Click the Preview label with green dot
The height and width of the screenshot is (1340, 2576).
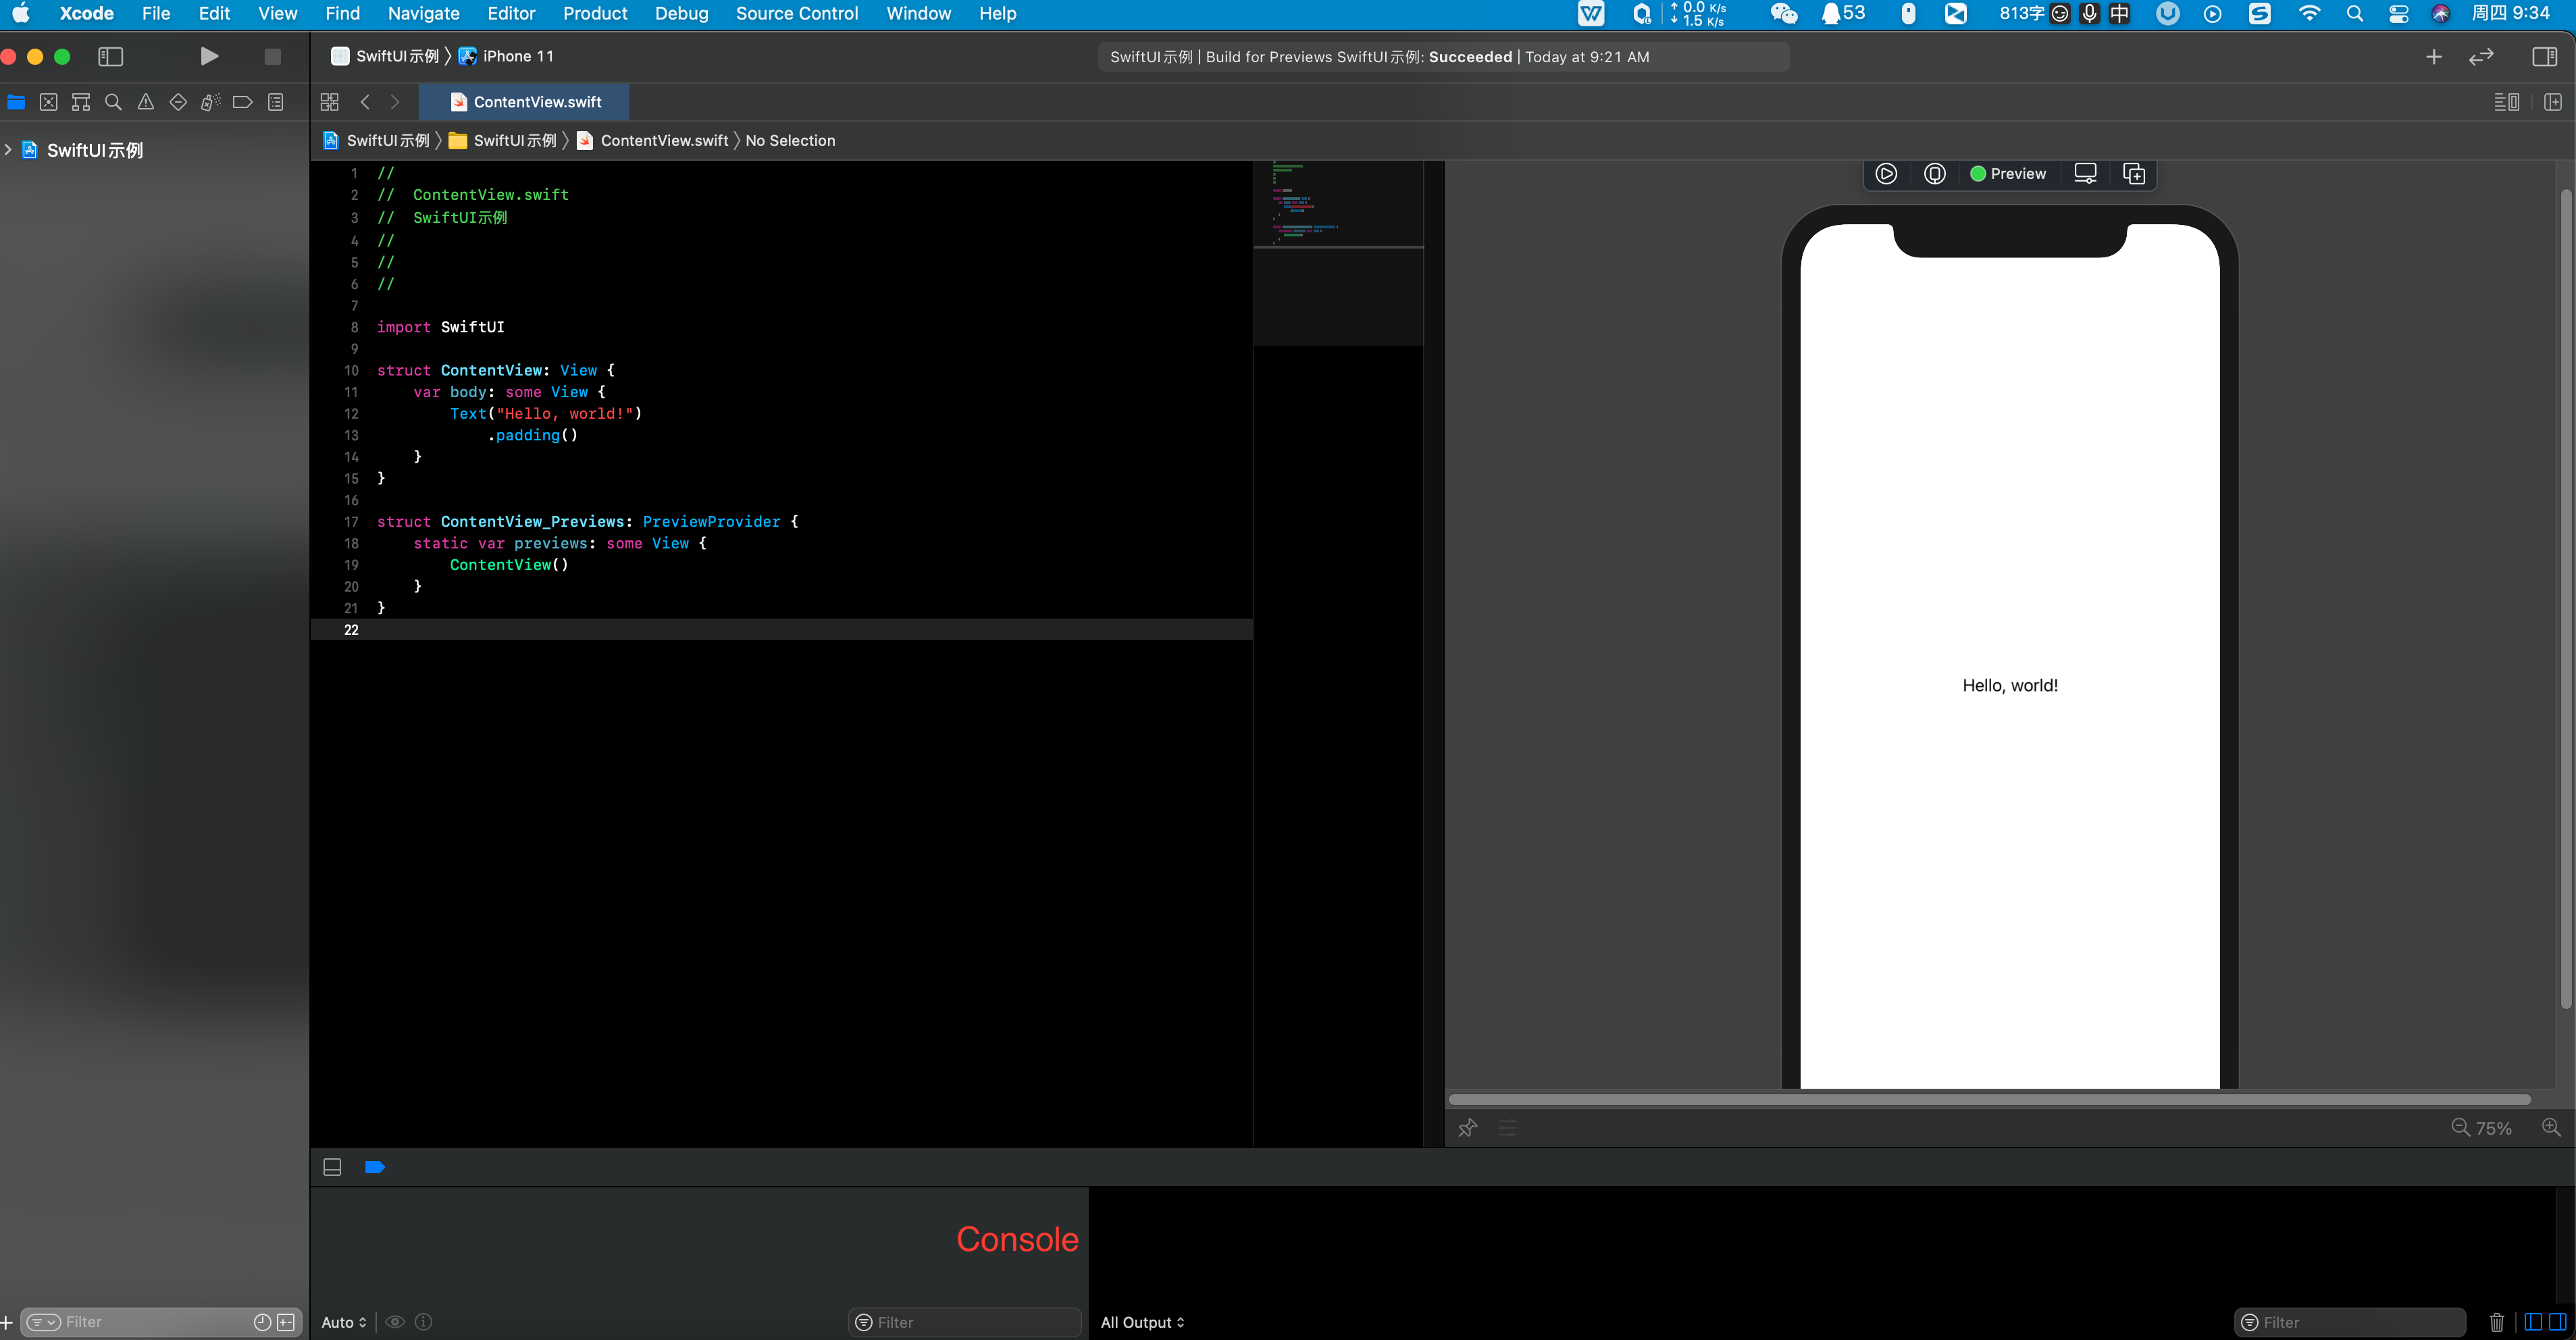(2007, 174)
